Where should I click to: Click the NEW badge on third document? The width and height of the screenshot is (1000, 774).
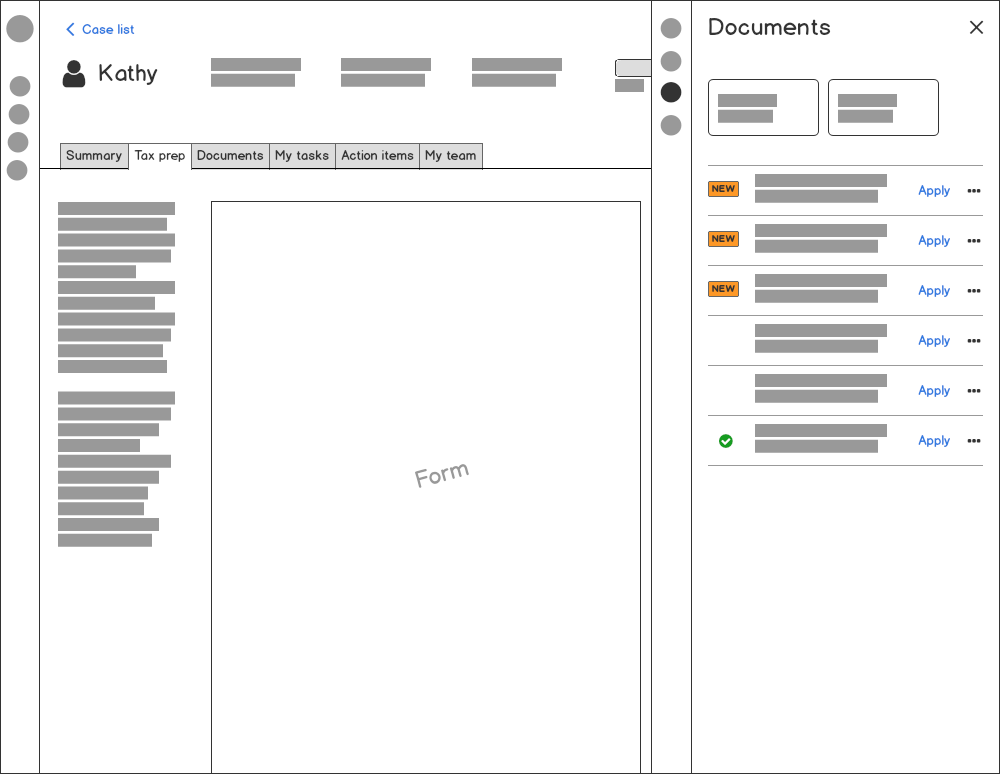[723, 289]
